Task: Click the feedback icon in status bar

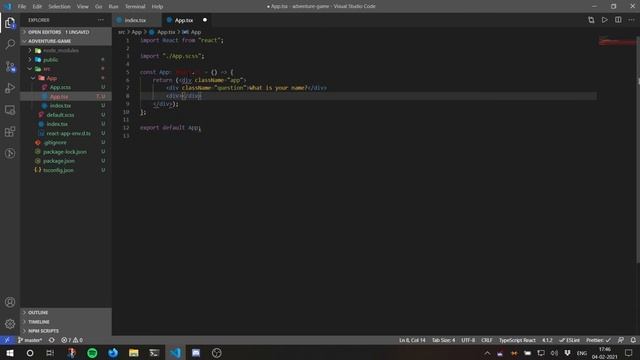Action: pos(620,340)
